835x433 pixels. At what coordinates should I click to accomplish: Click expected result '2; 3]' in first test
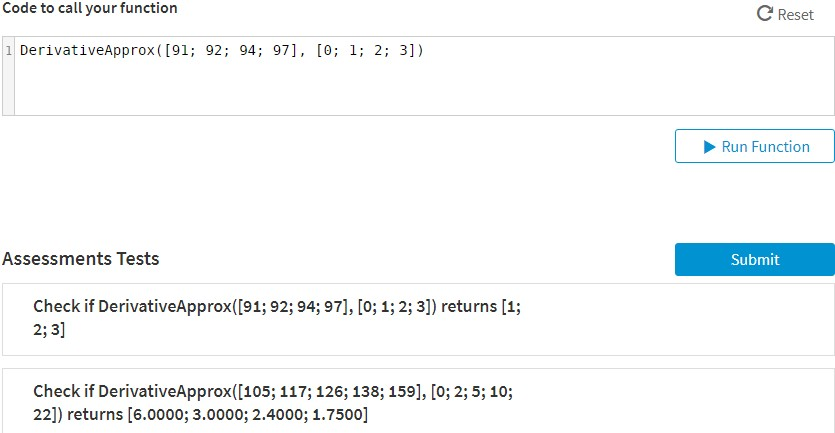click(50, 329)
